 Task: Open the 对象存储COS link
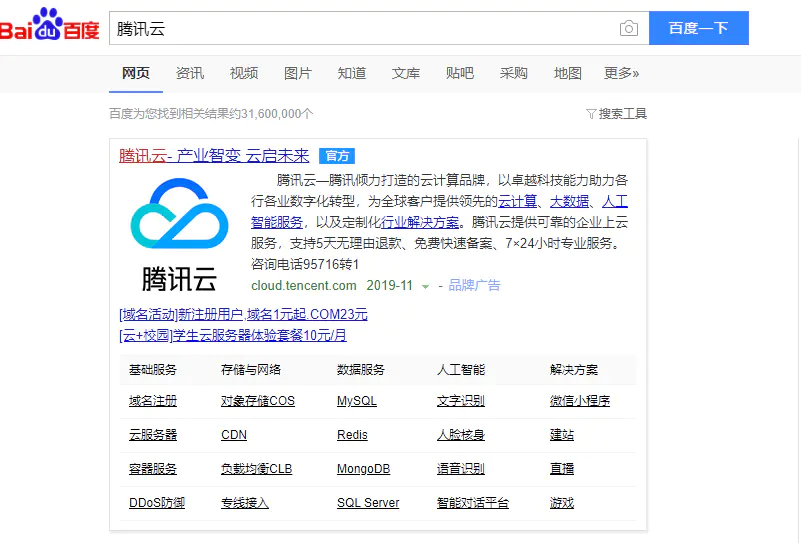(258, 401)
